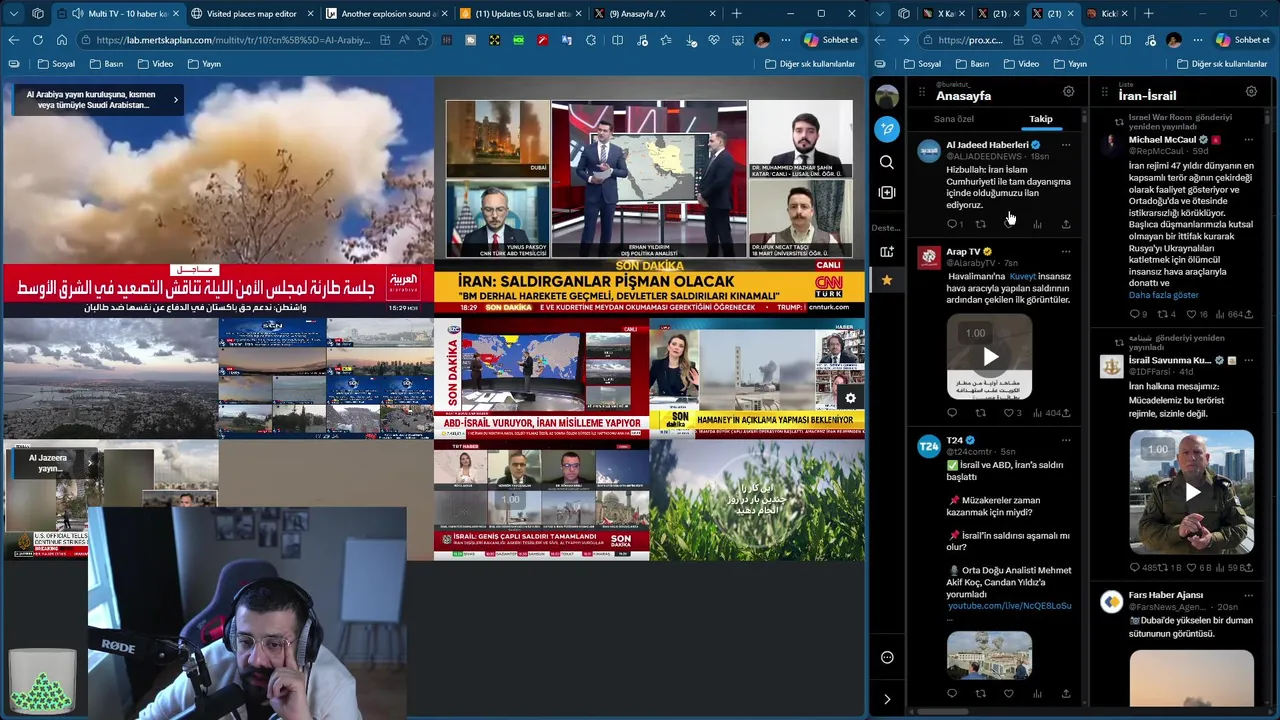Open left browser settings and more menu

tap(785, 40)
